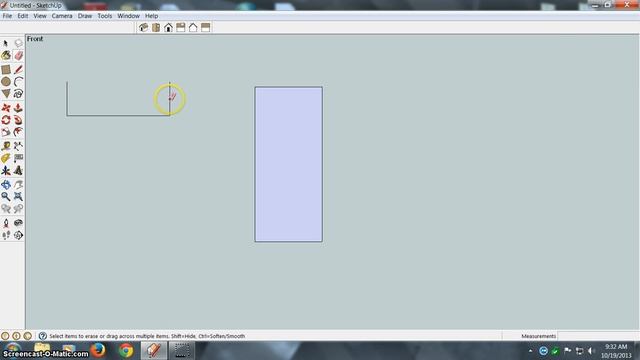
Task: Open the Camera menu
Action: point(62,16)
